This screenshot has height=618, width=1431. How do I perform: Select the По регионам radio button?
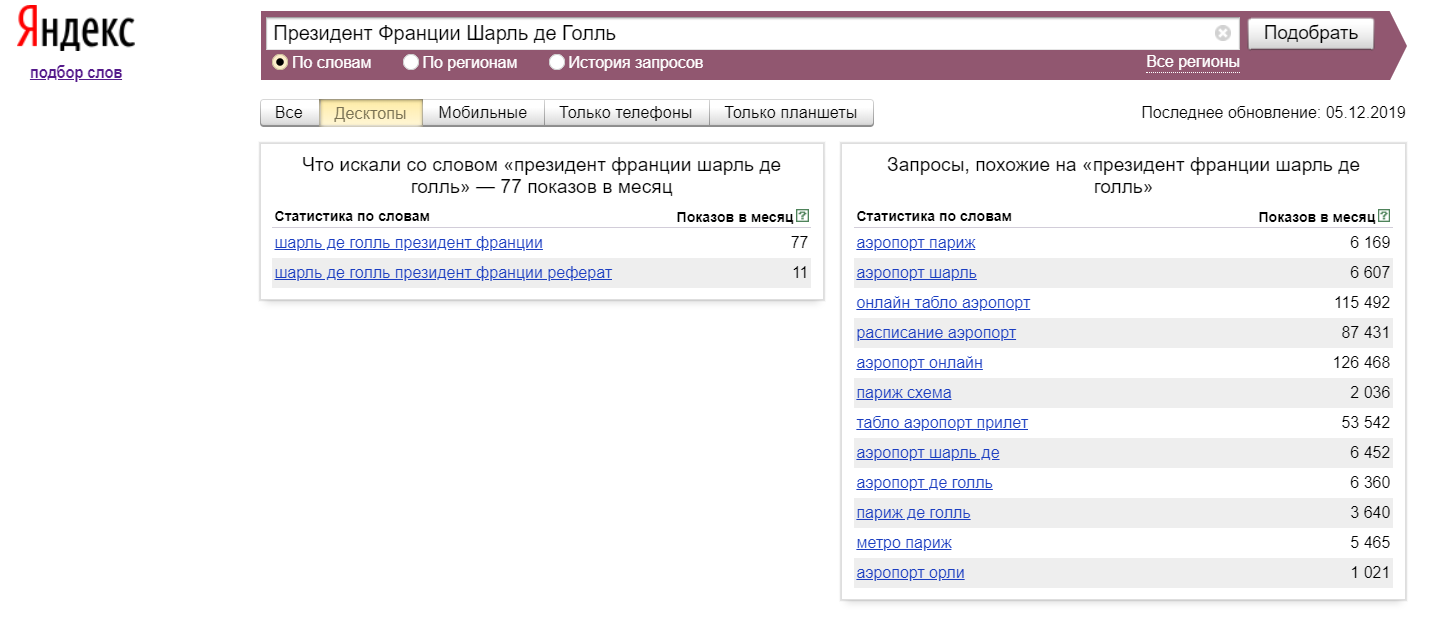click(411, 62)
